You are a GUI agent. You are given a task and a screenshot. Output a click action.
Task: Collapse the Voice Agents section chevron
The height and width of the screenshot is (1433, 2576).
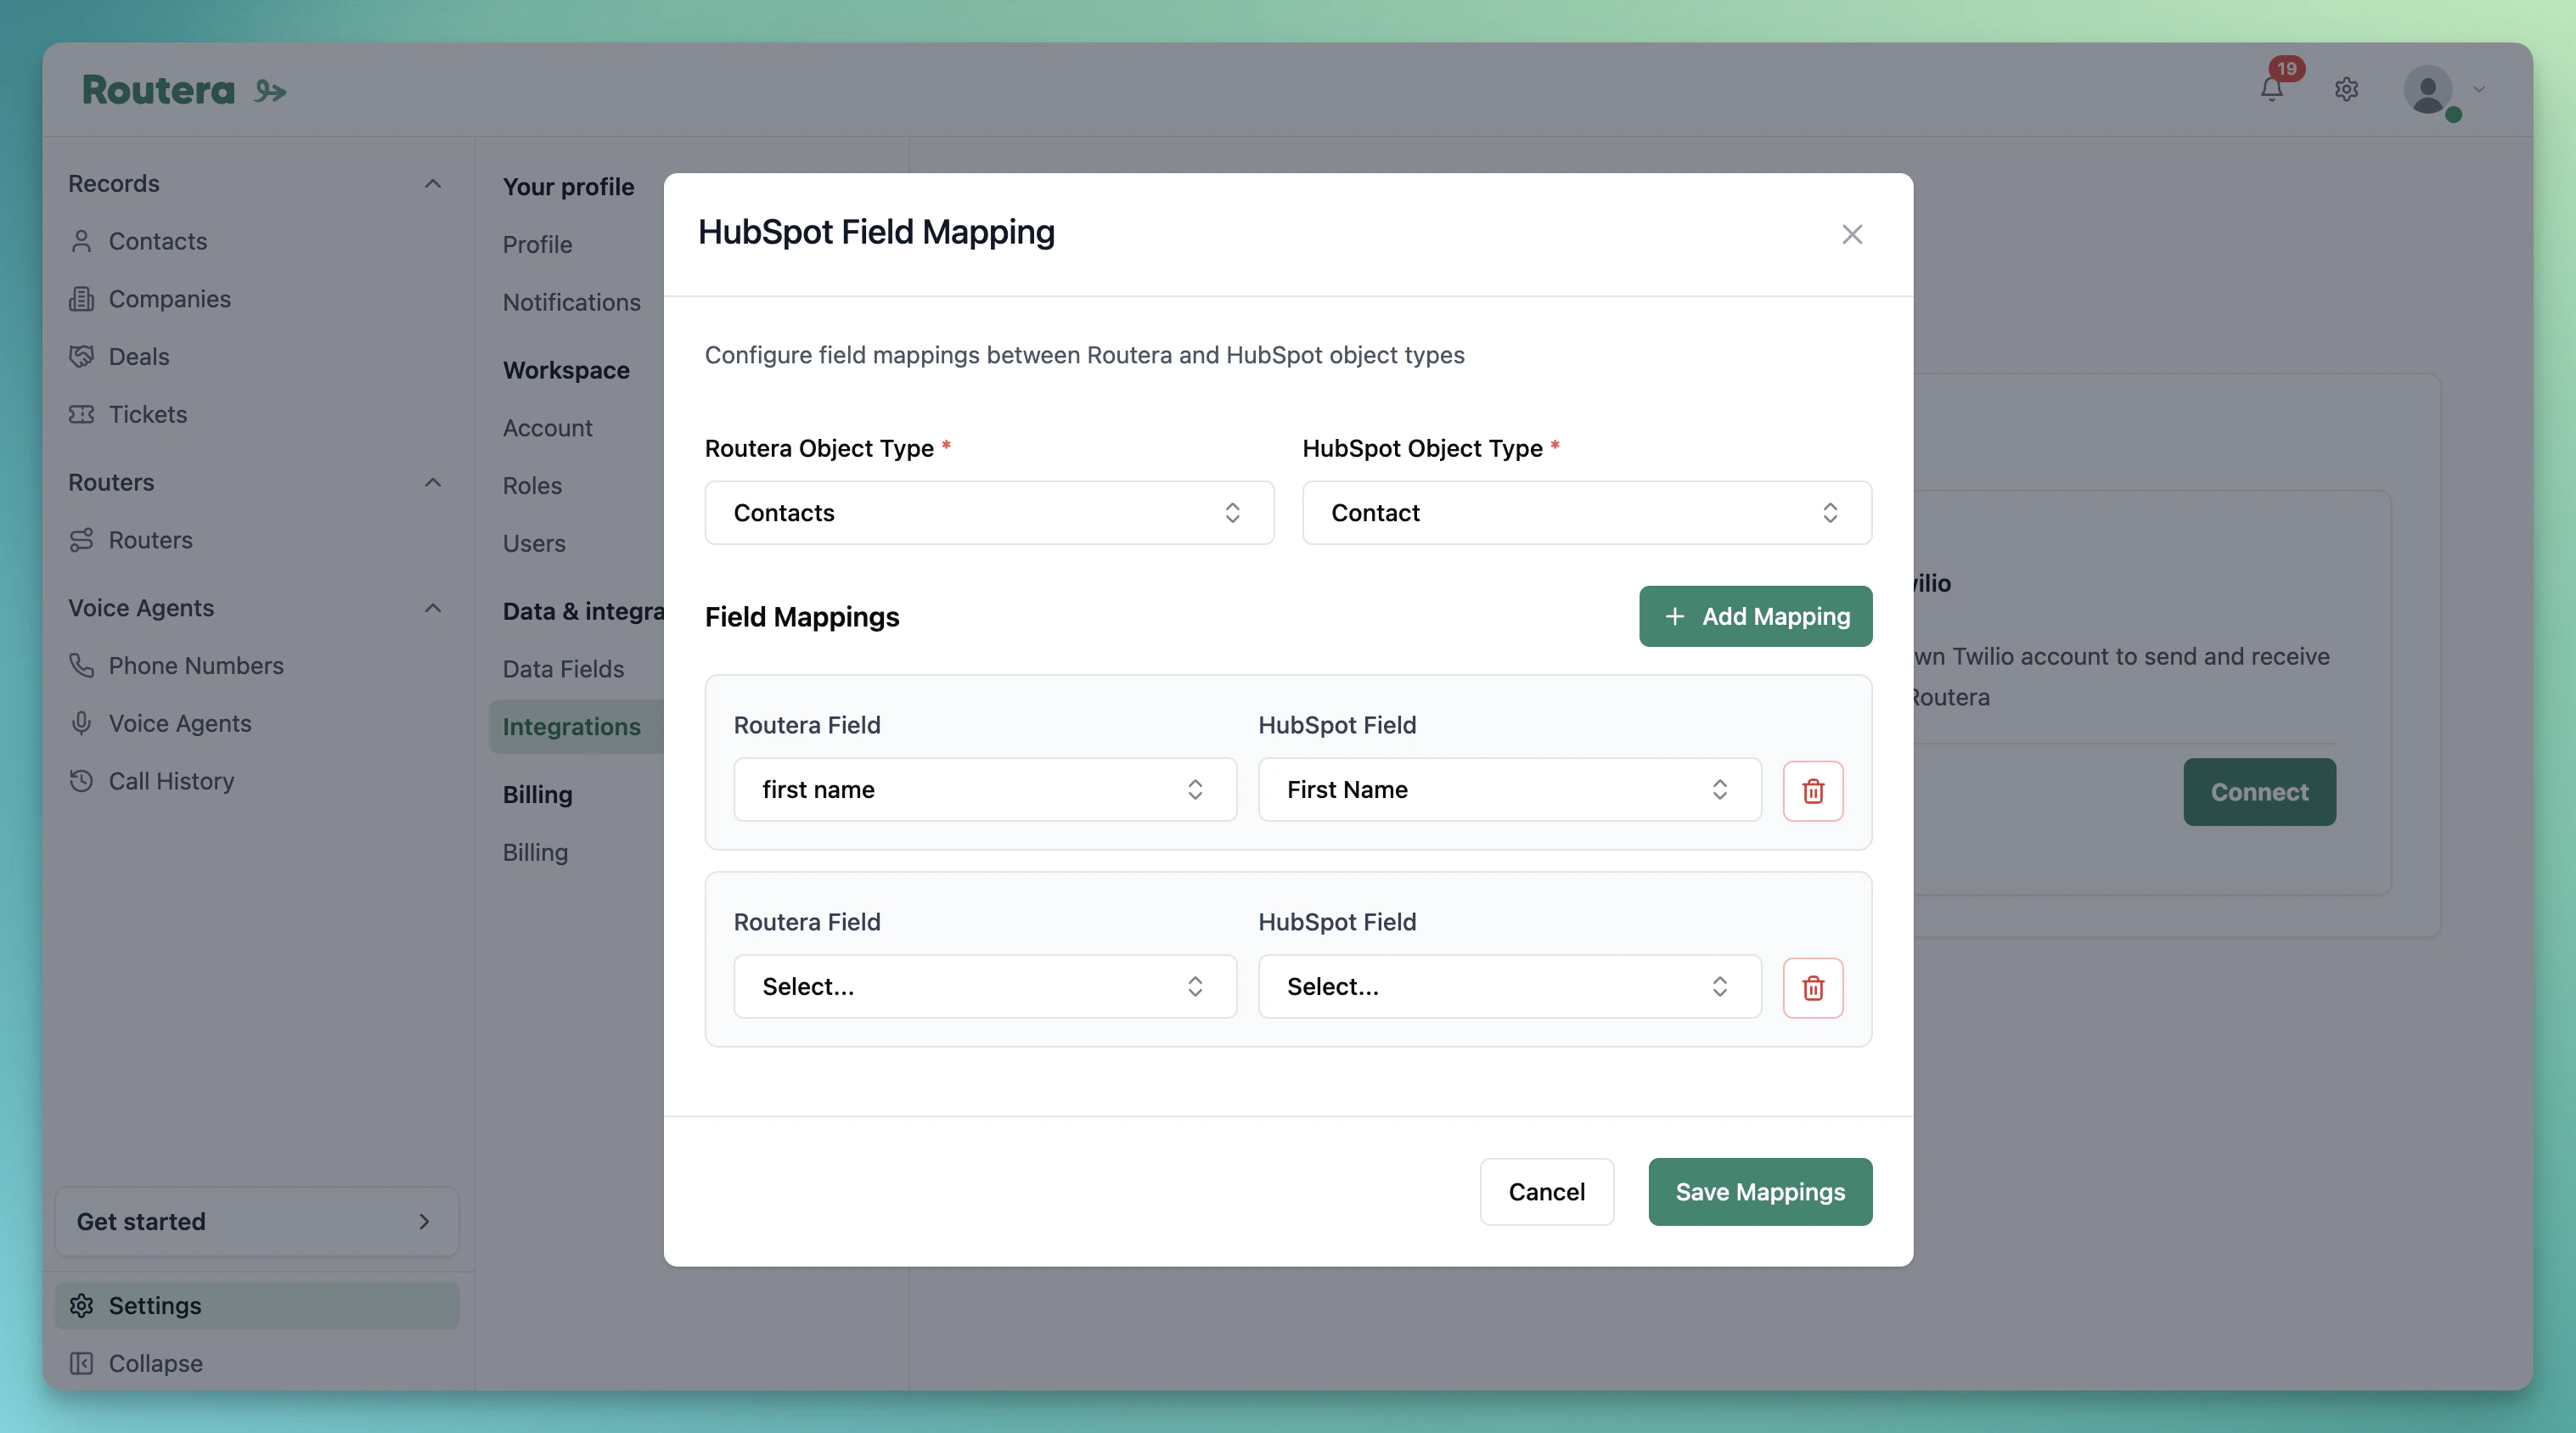pos(433,608)
